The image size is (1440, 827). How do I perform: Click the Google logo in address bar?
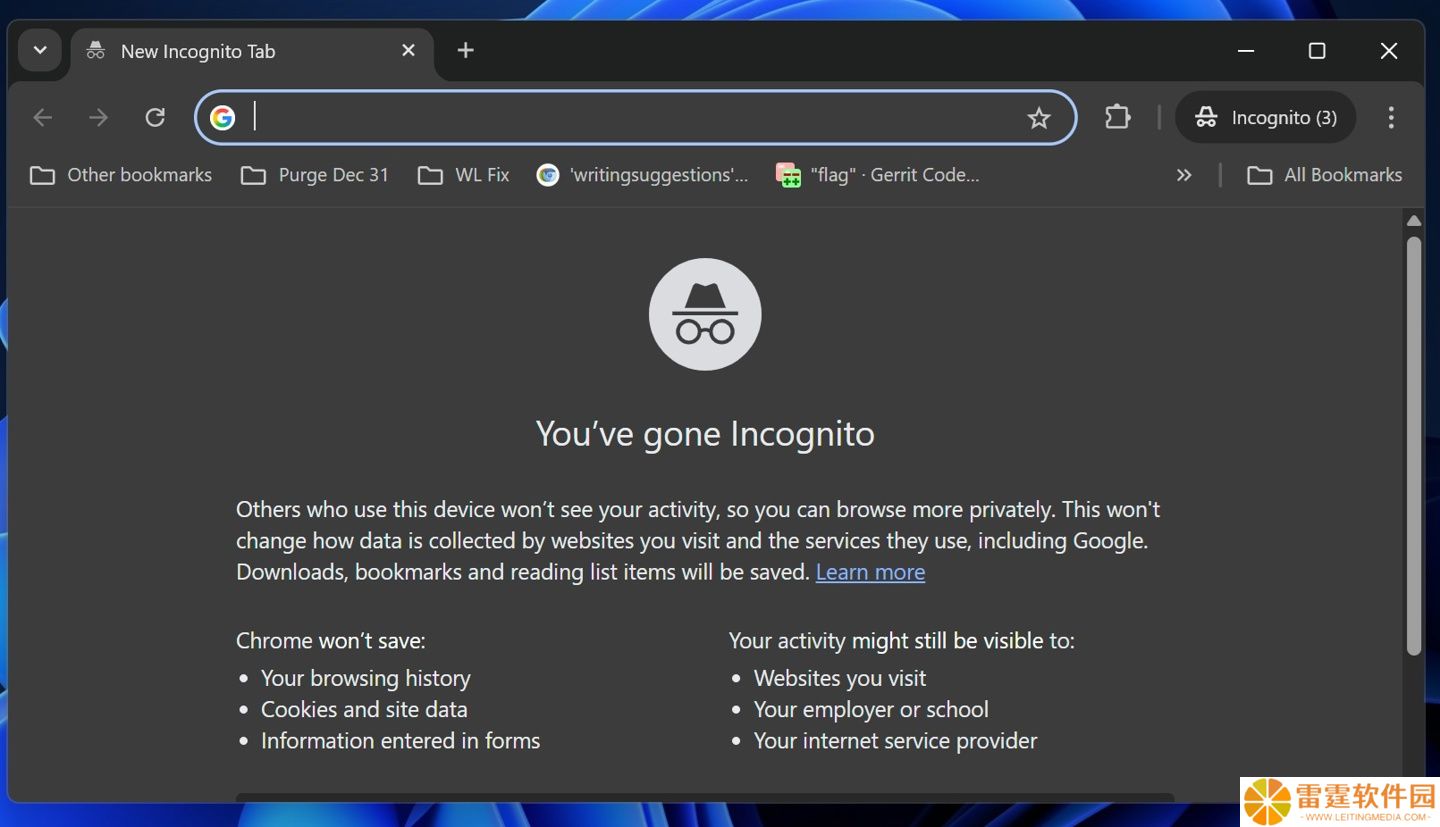222,118
